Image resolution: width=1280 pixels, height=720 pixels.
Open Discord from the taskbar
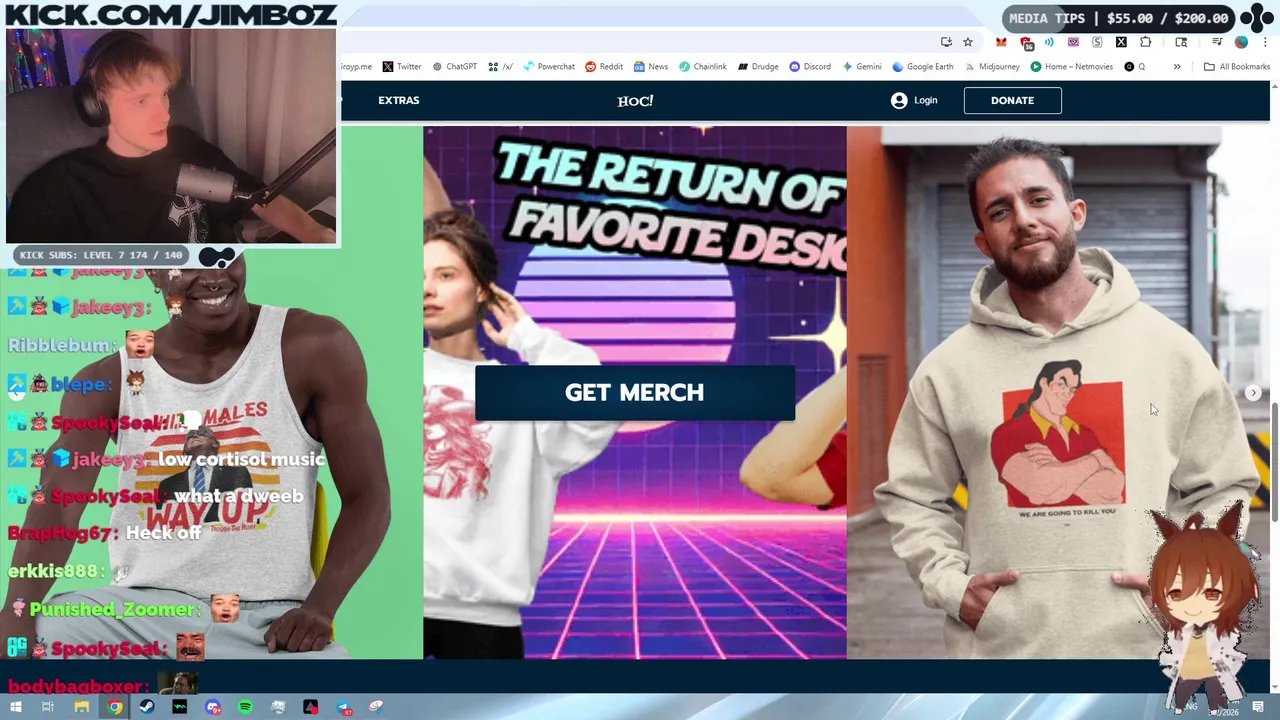pos(213,707)
